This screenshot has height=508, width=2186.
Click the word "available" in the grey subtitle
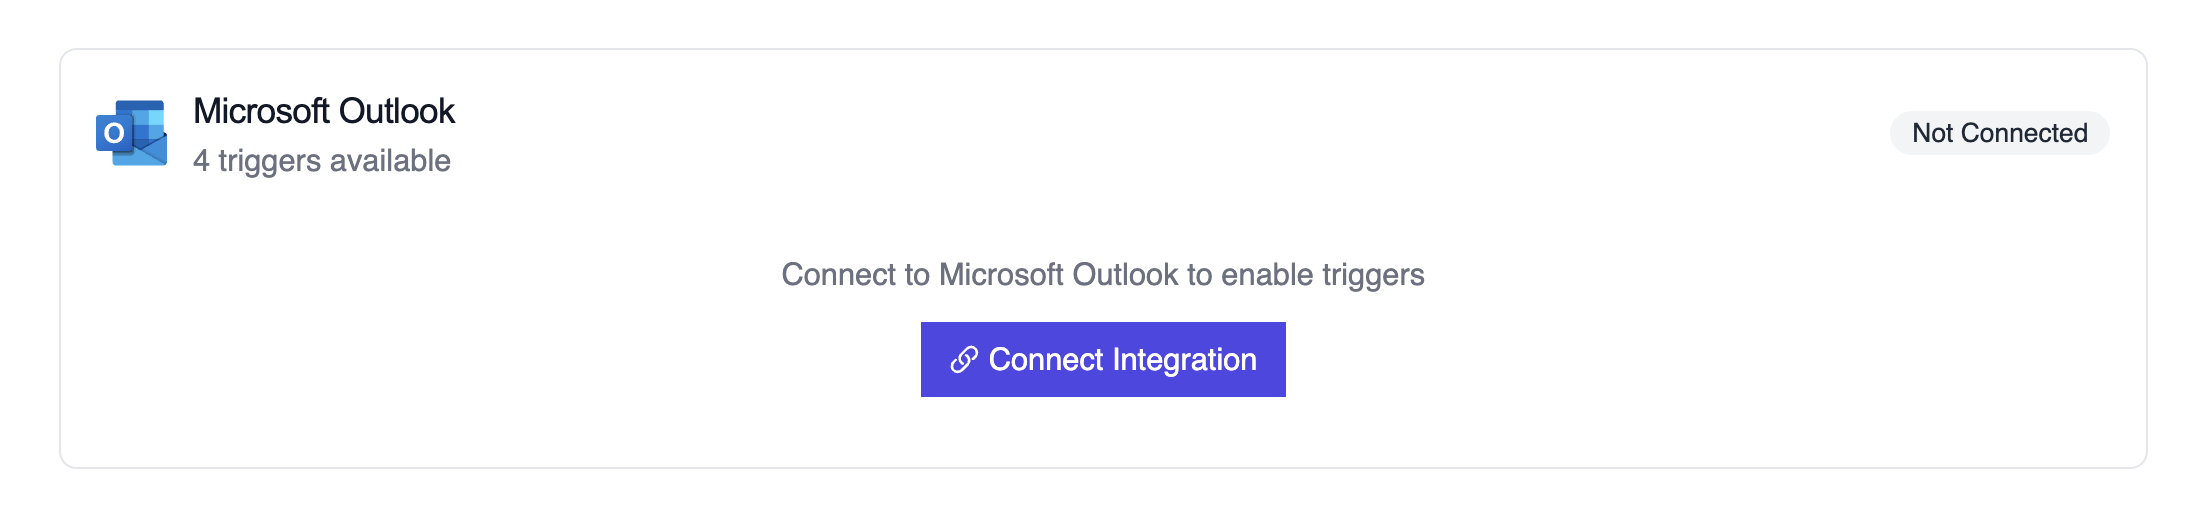click(390, 161)
